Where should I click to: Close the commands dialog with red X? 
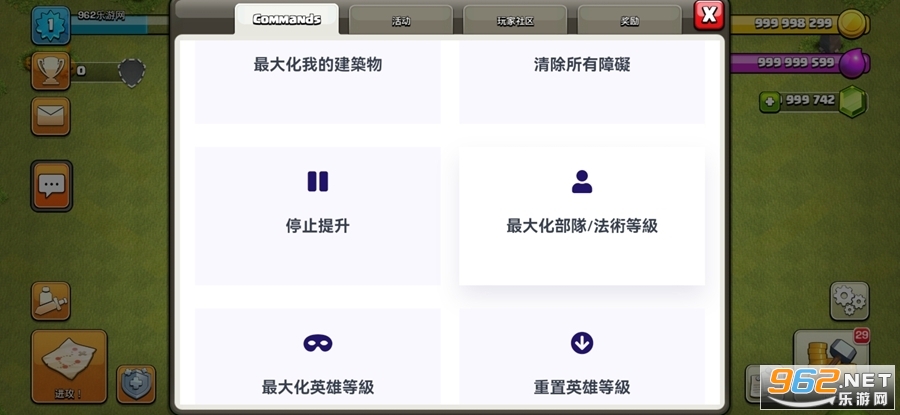click(x=709, y=15)
